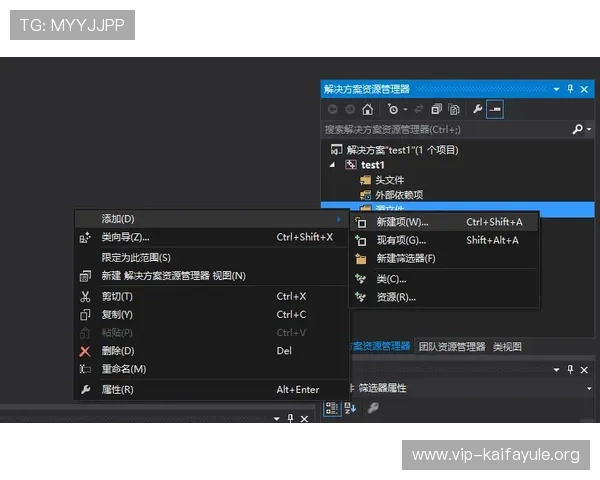Toggle the Preview Selected Items button
The image size is (600, 480).
494,109
